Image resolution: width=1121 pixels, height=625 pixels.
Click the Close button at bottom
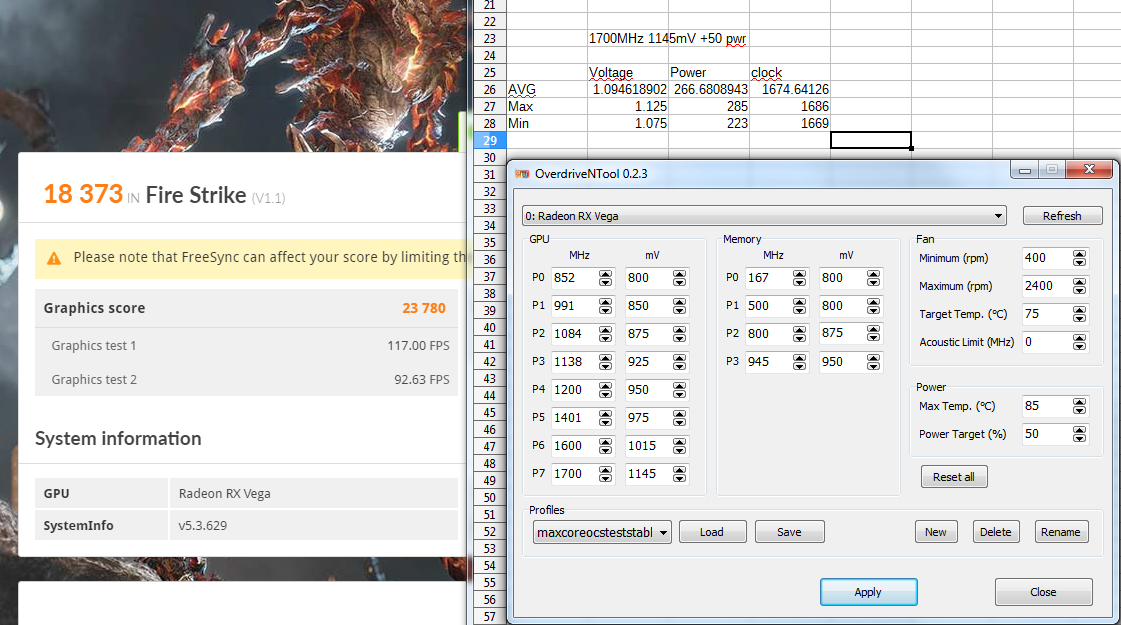coord(1043,592)
